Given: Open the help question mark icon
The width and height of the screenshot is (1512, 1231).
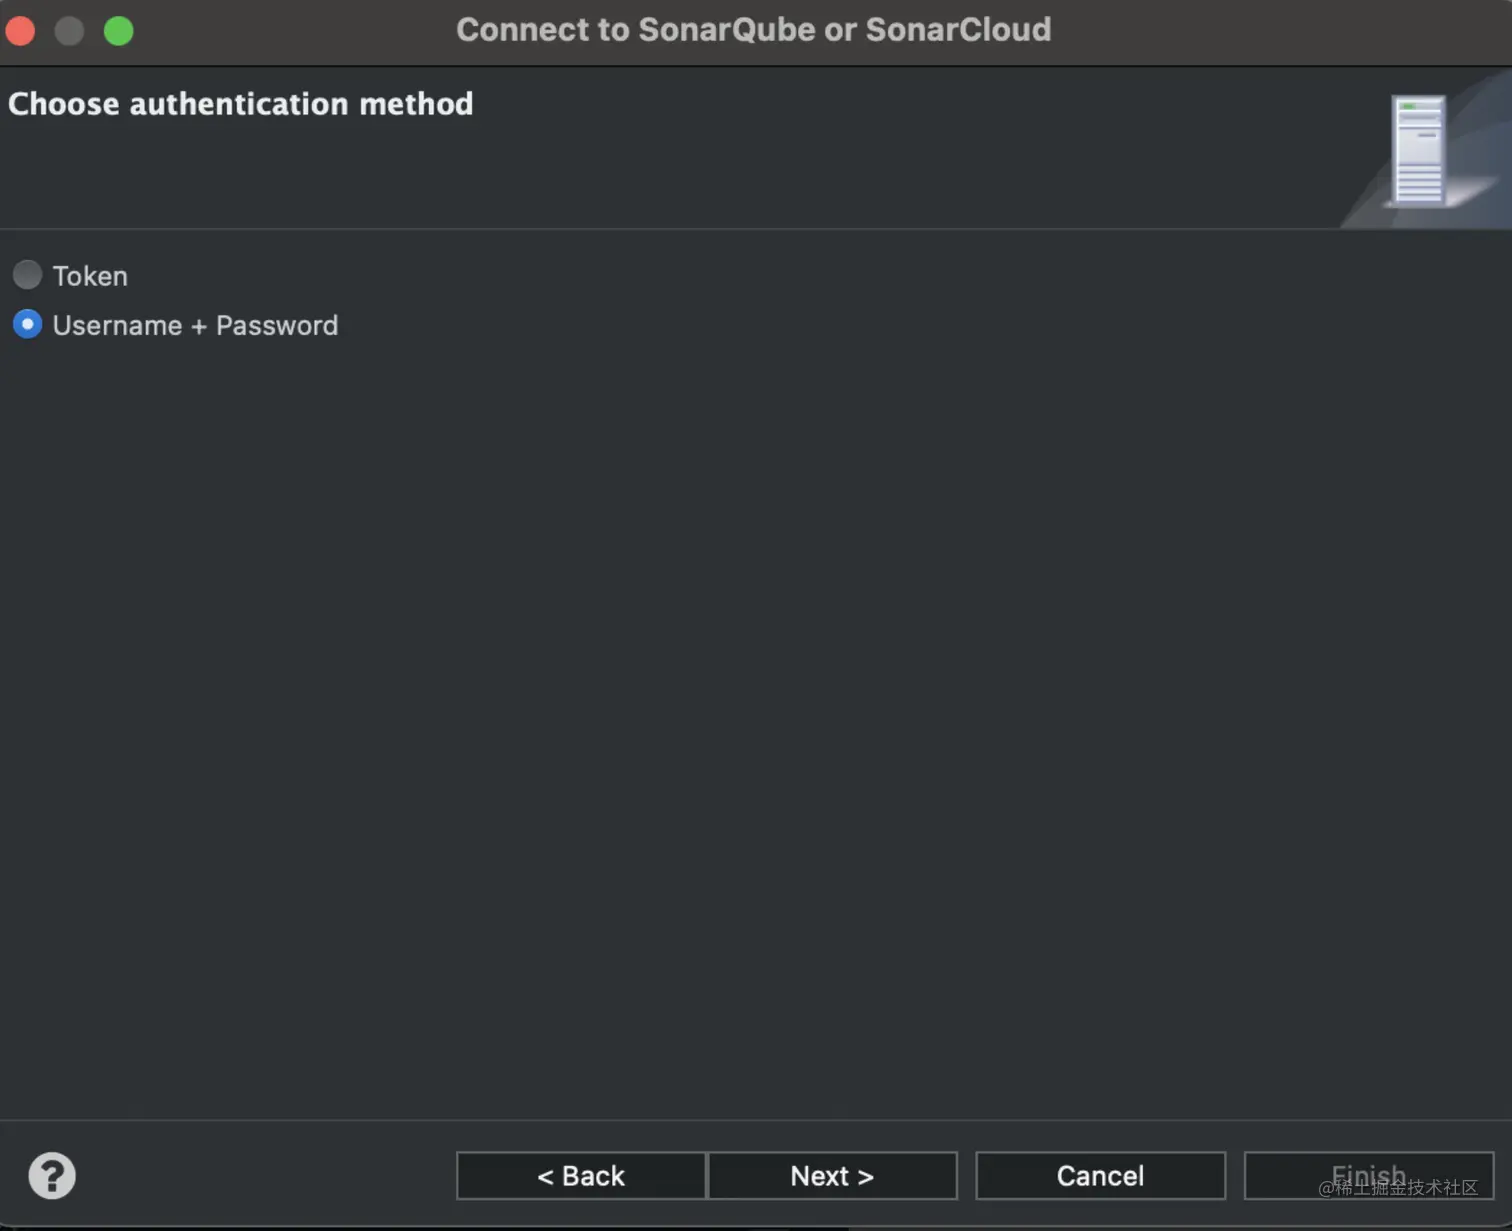Looking at the screenshot, I should (52, 1175).
